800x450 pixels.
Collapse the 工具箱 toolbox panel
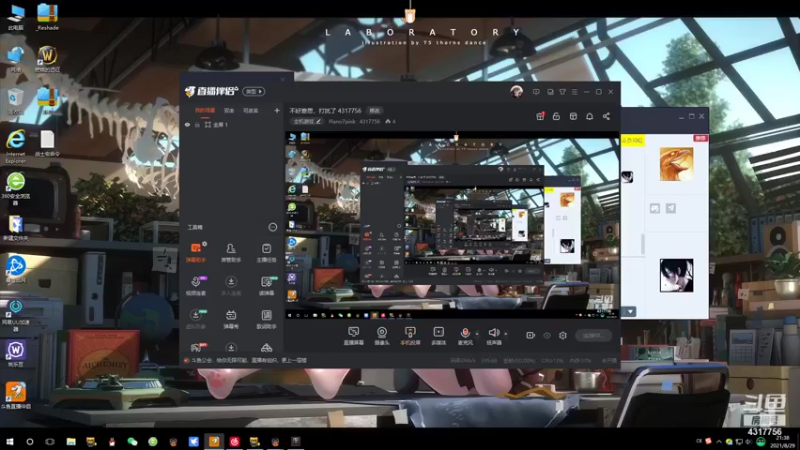click(272, 227)
